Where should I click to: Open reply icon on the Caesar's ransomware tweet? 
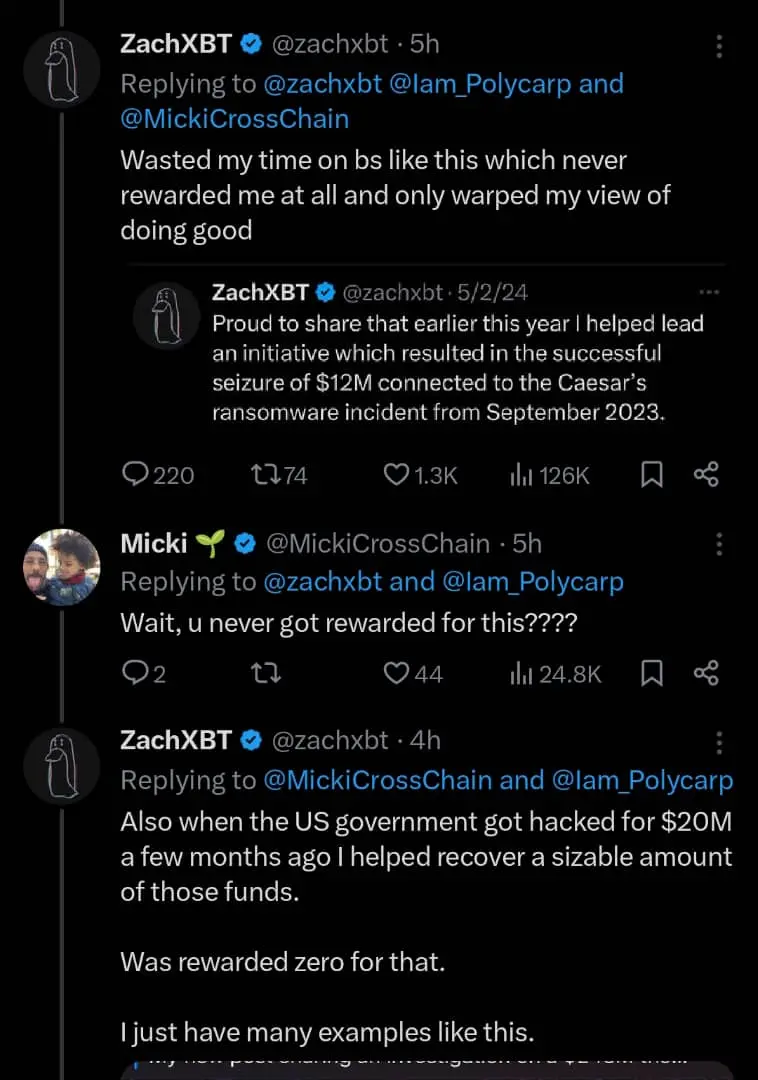pos(135,475)
